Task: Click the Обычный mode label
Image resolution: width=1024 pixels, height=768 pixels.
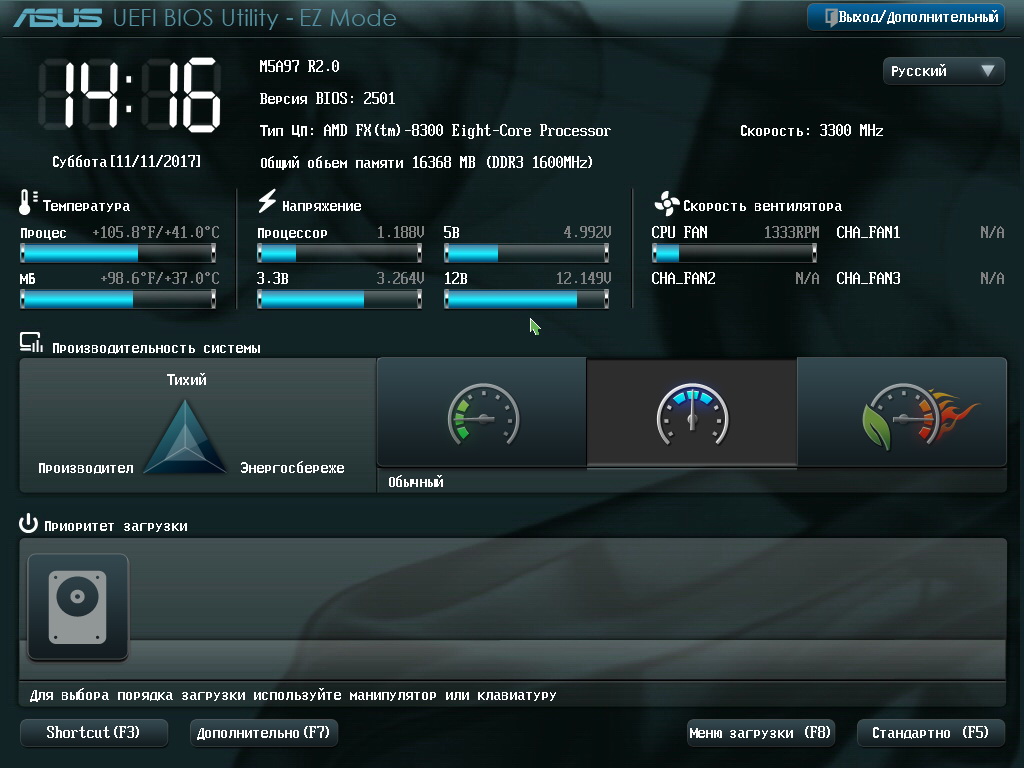Action: pyautogui.click(x=416, y=482)
